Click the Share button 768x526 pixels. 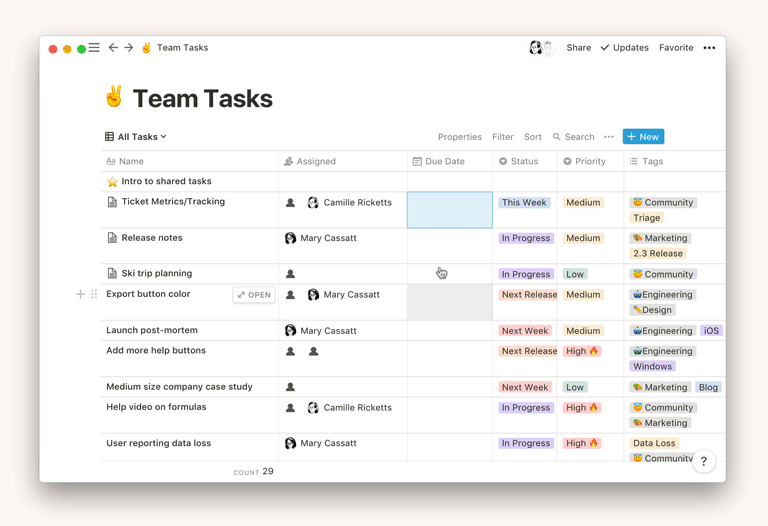578,48
